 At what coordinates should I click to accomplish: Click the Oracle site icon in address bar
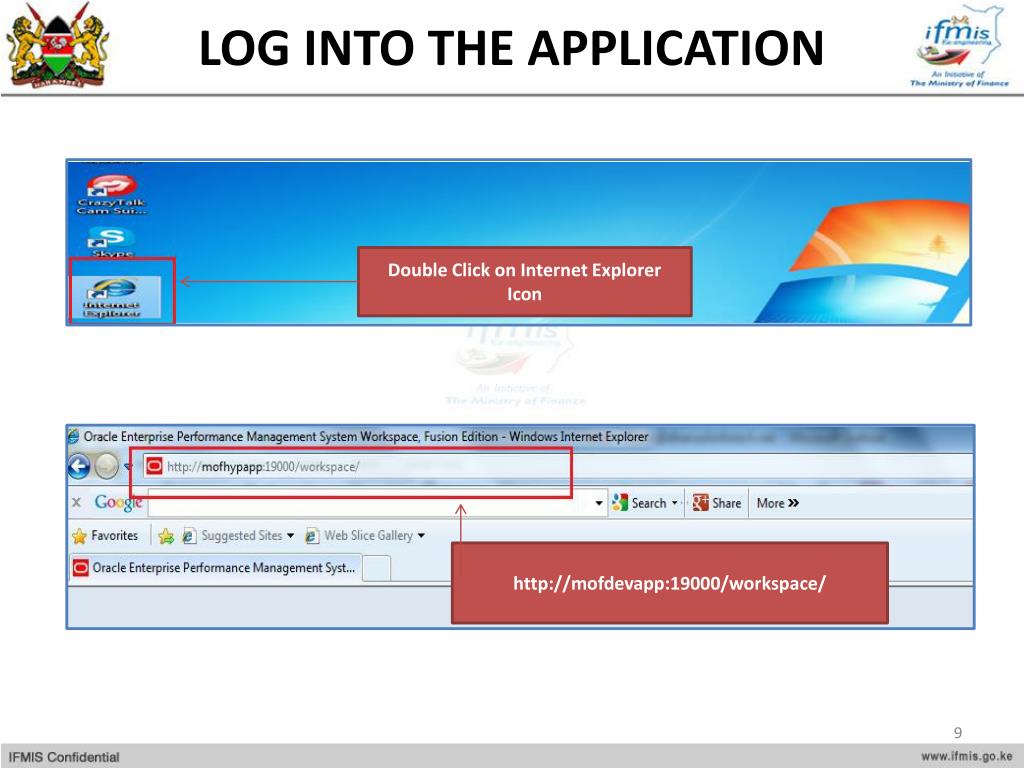(x=154, y=466)
